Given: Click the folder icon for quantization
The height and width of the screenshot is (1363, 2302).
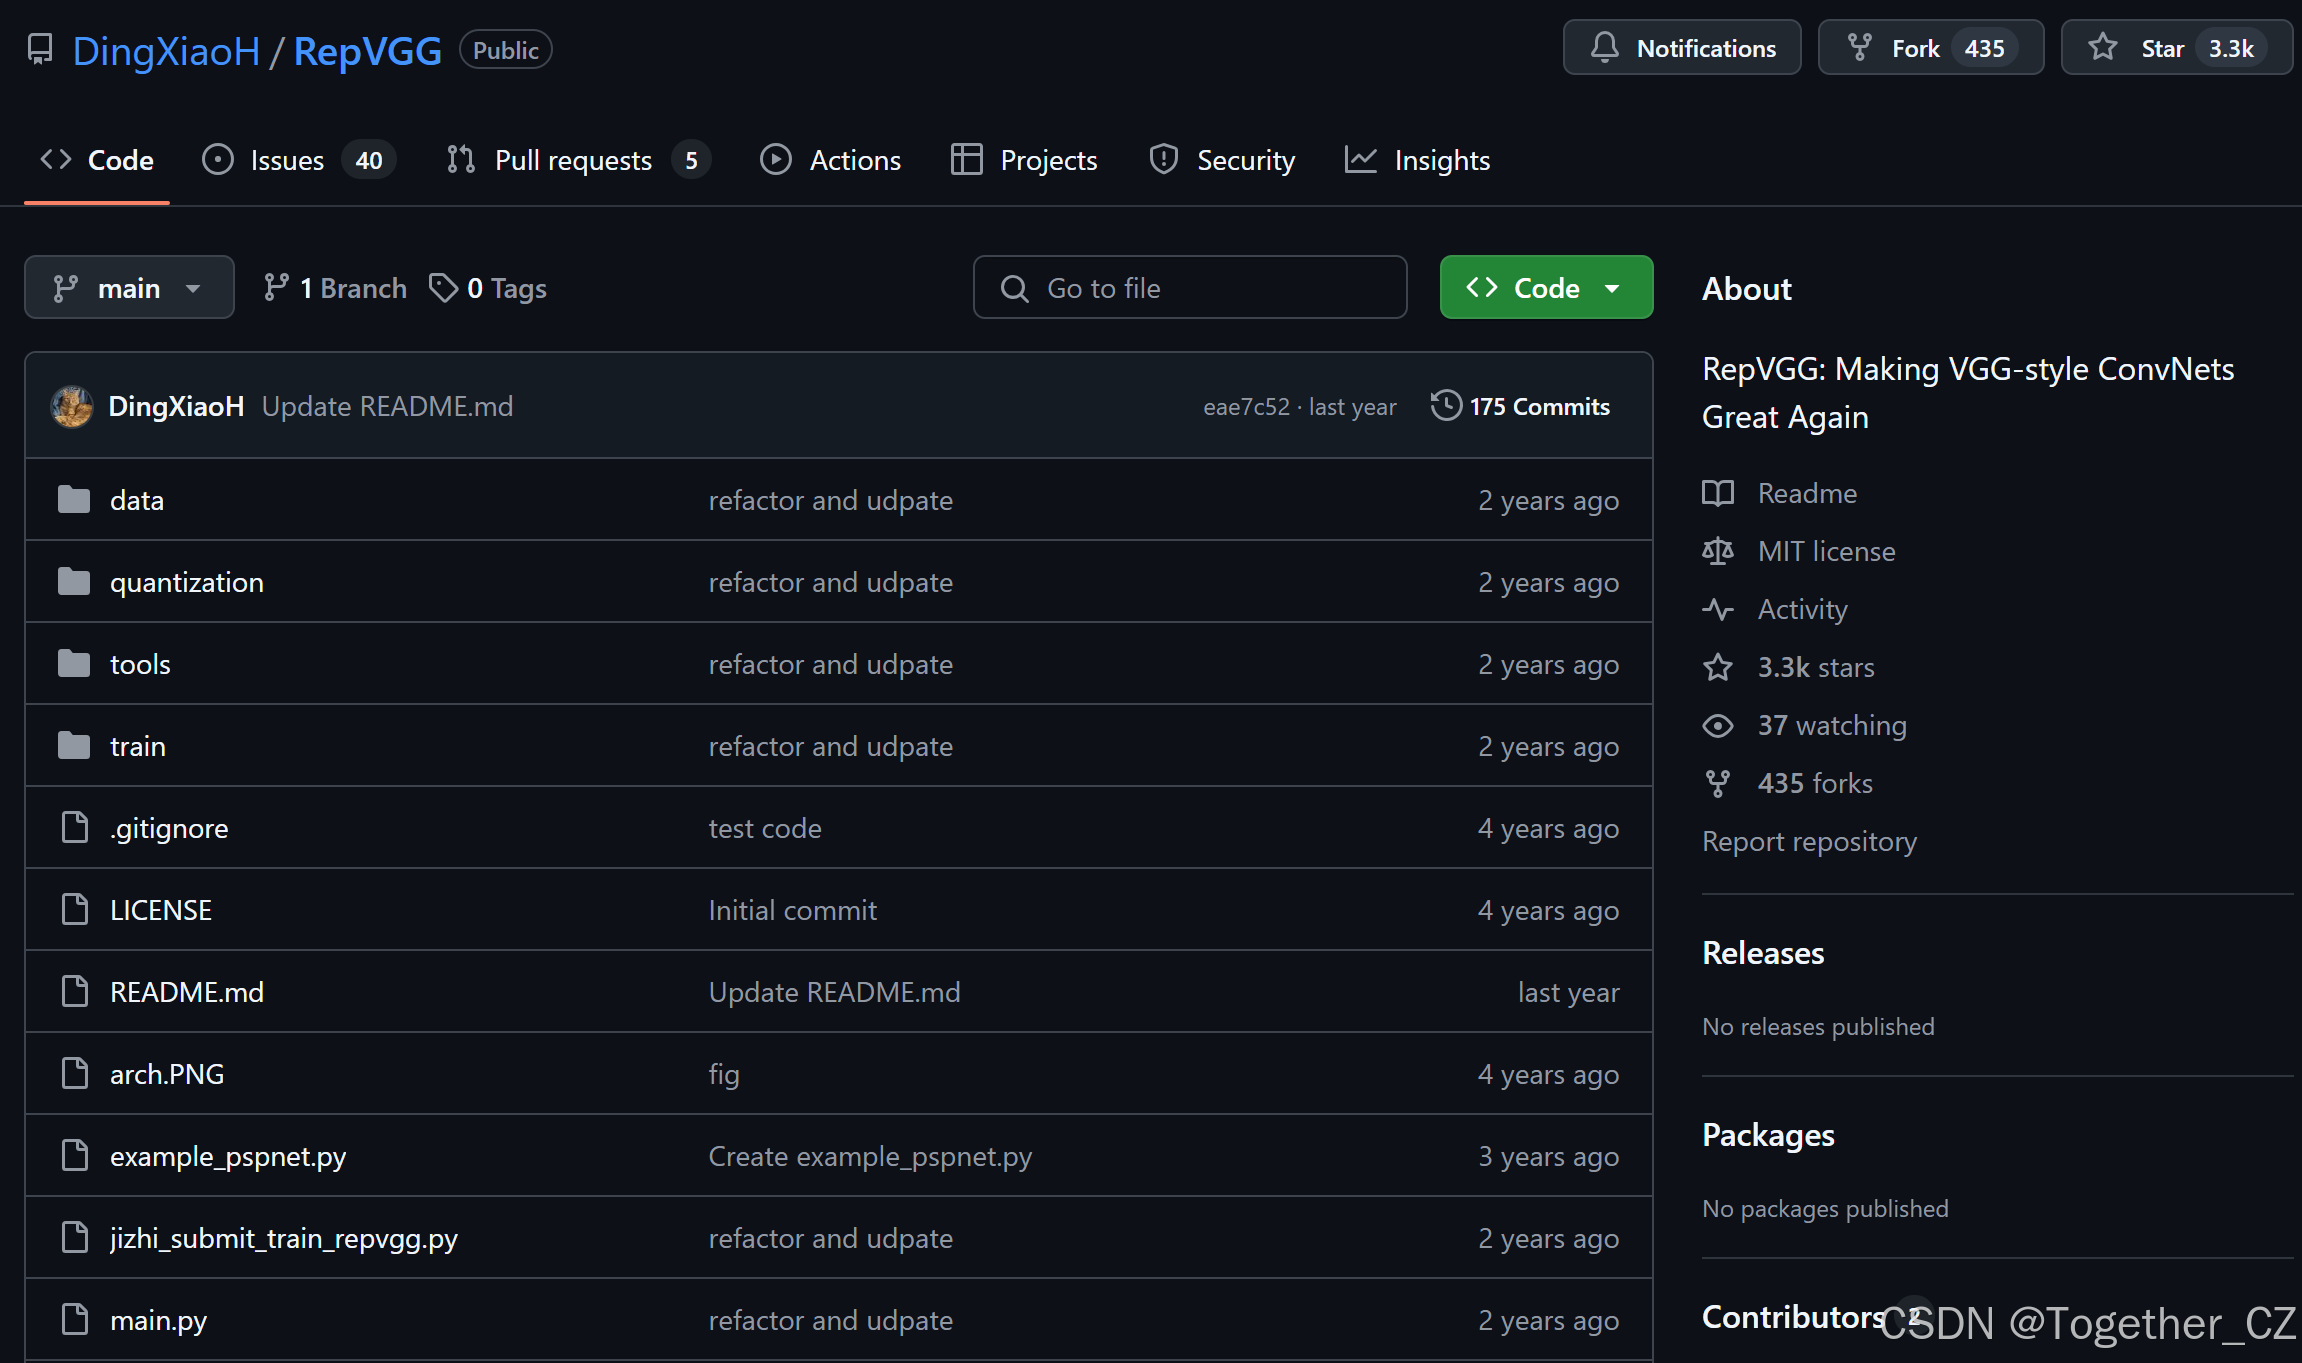Looking at the screenshot, I should pyautogui.click(x=74, y=581).
